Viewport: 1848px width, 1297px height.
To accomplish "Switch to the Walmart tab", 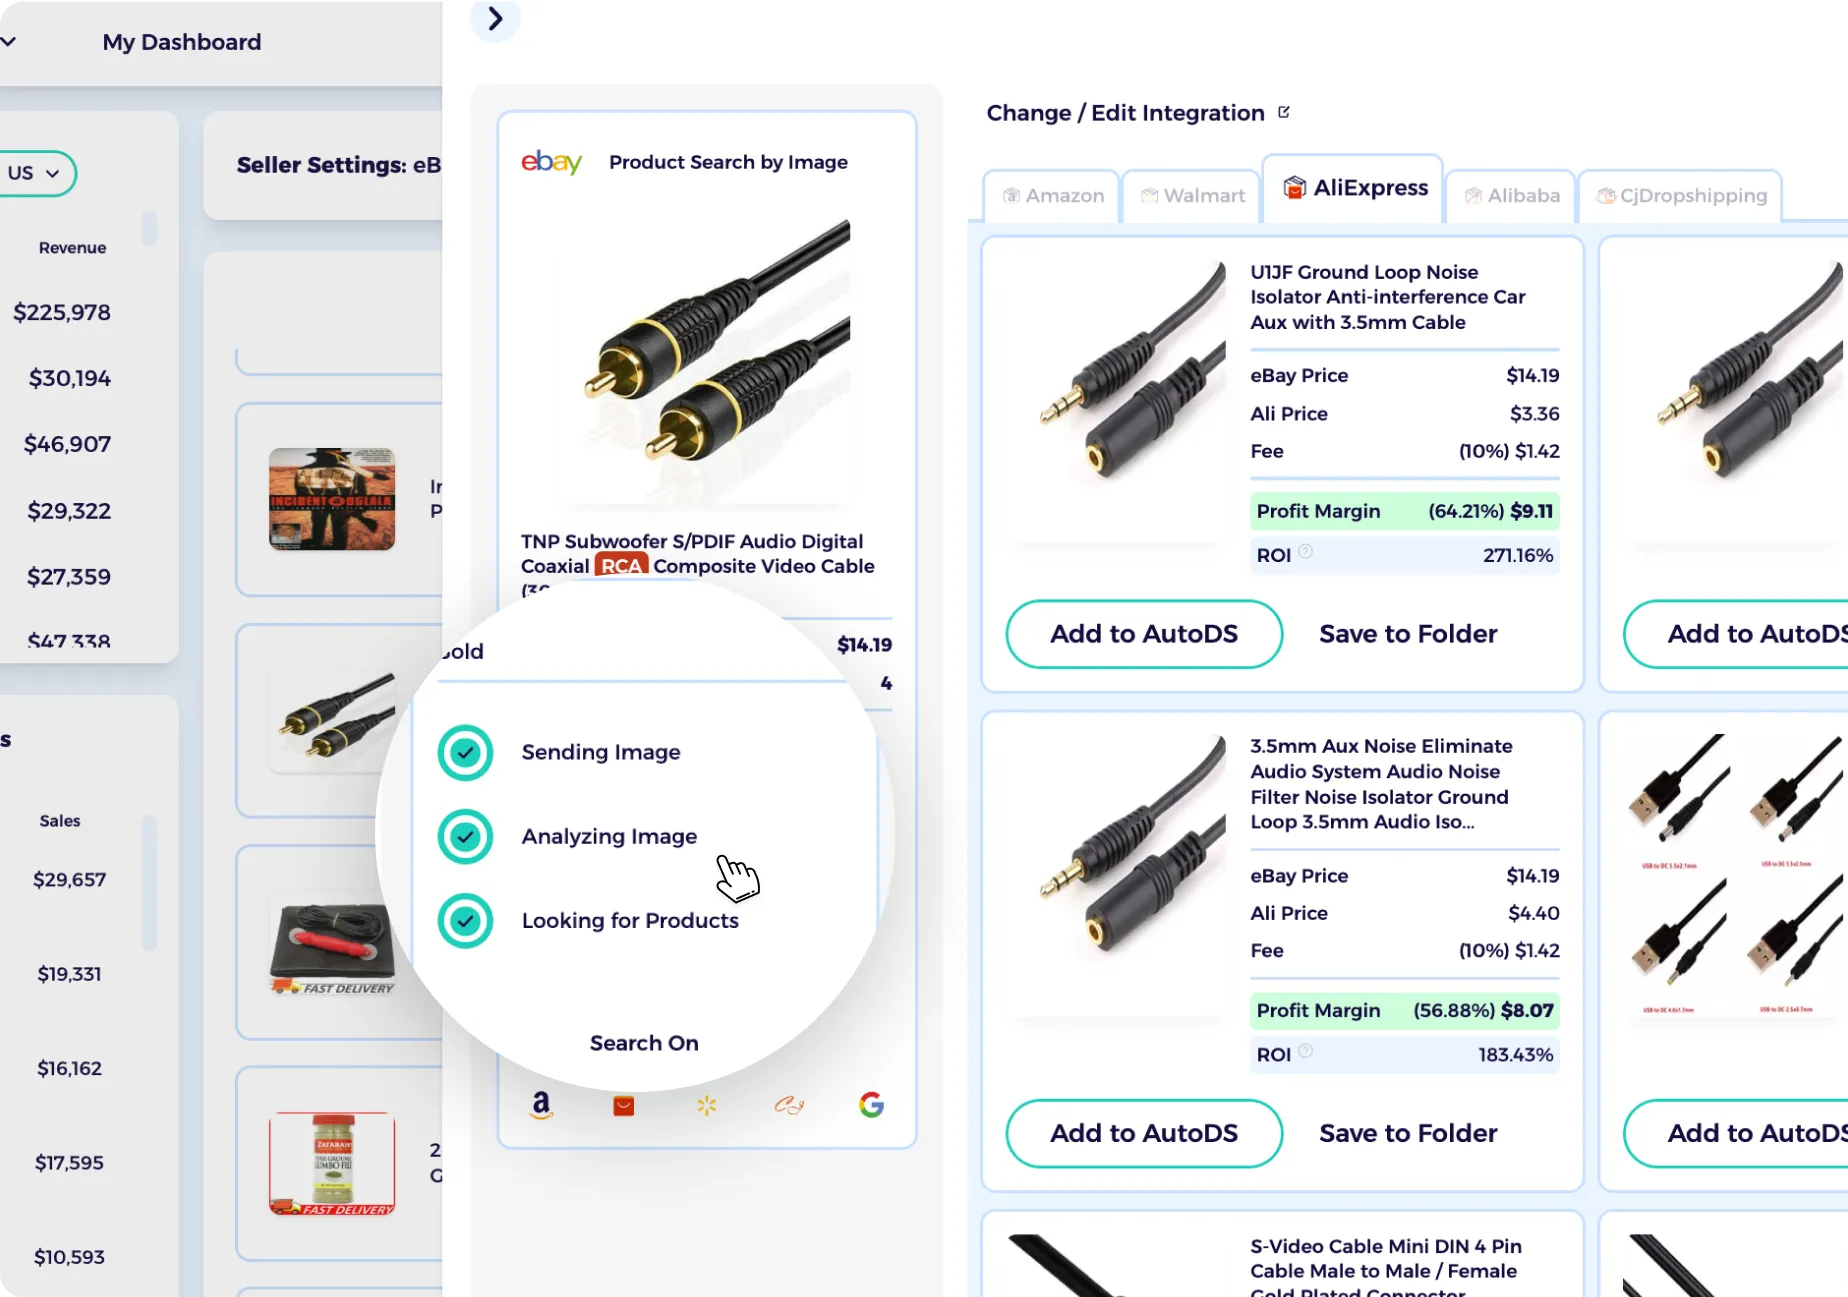I will pos(1192,195).
